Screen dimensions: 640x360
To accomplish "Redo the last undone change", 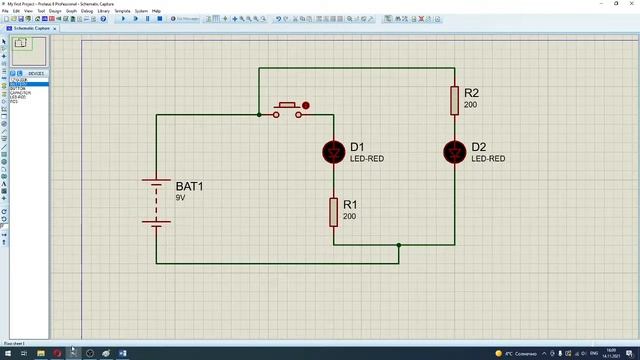I will pos(286,19).
